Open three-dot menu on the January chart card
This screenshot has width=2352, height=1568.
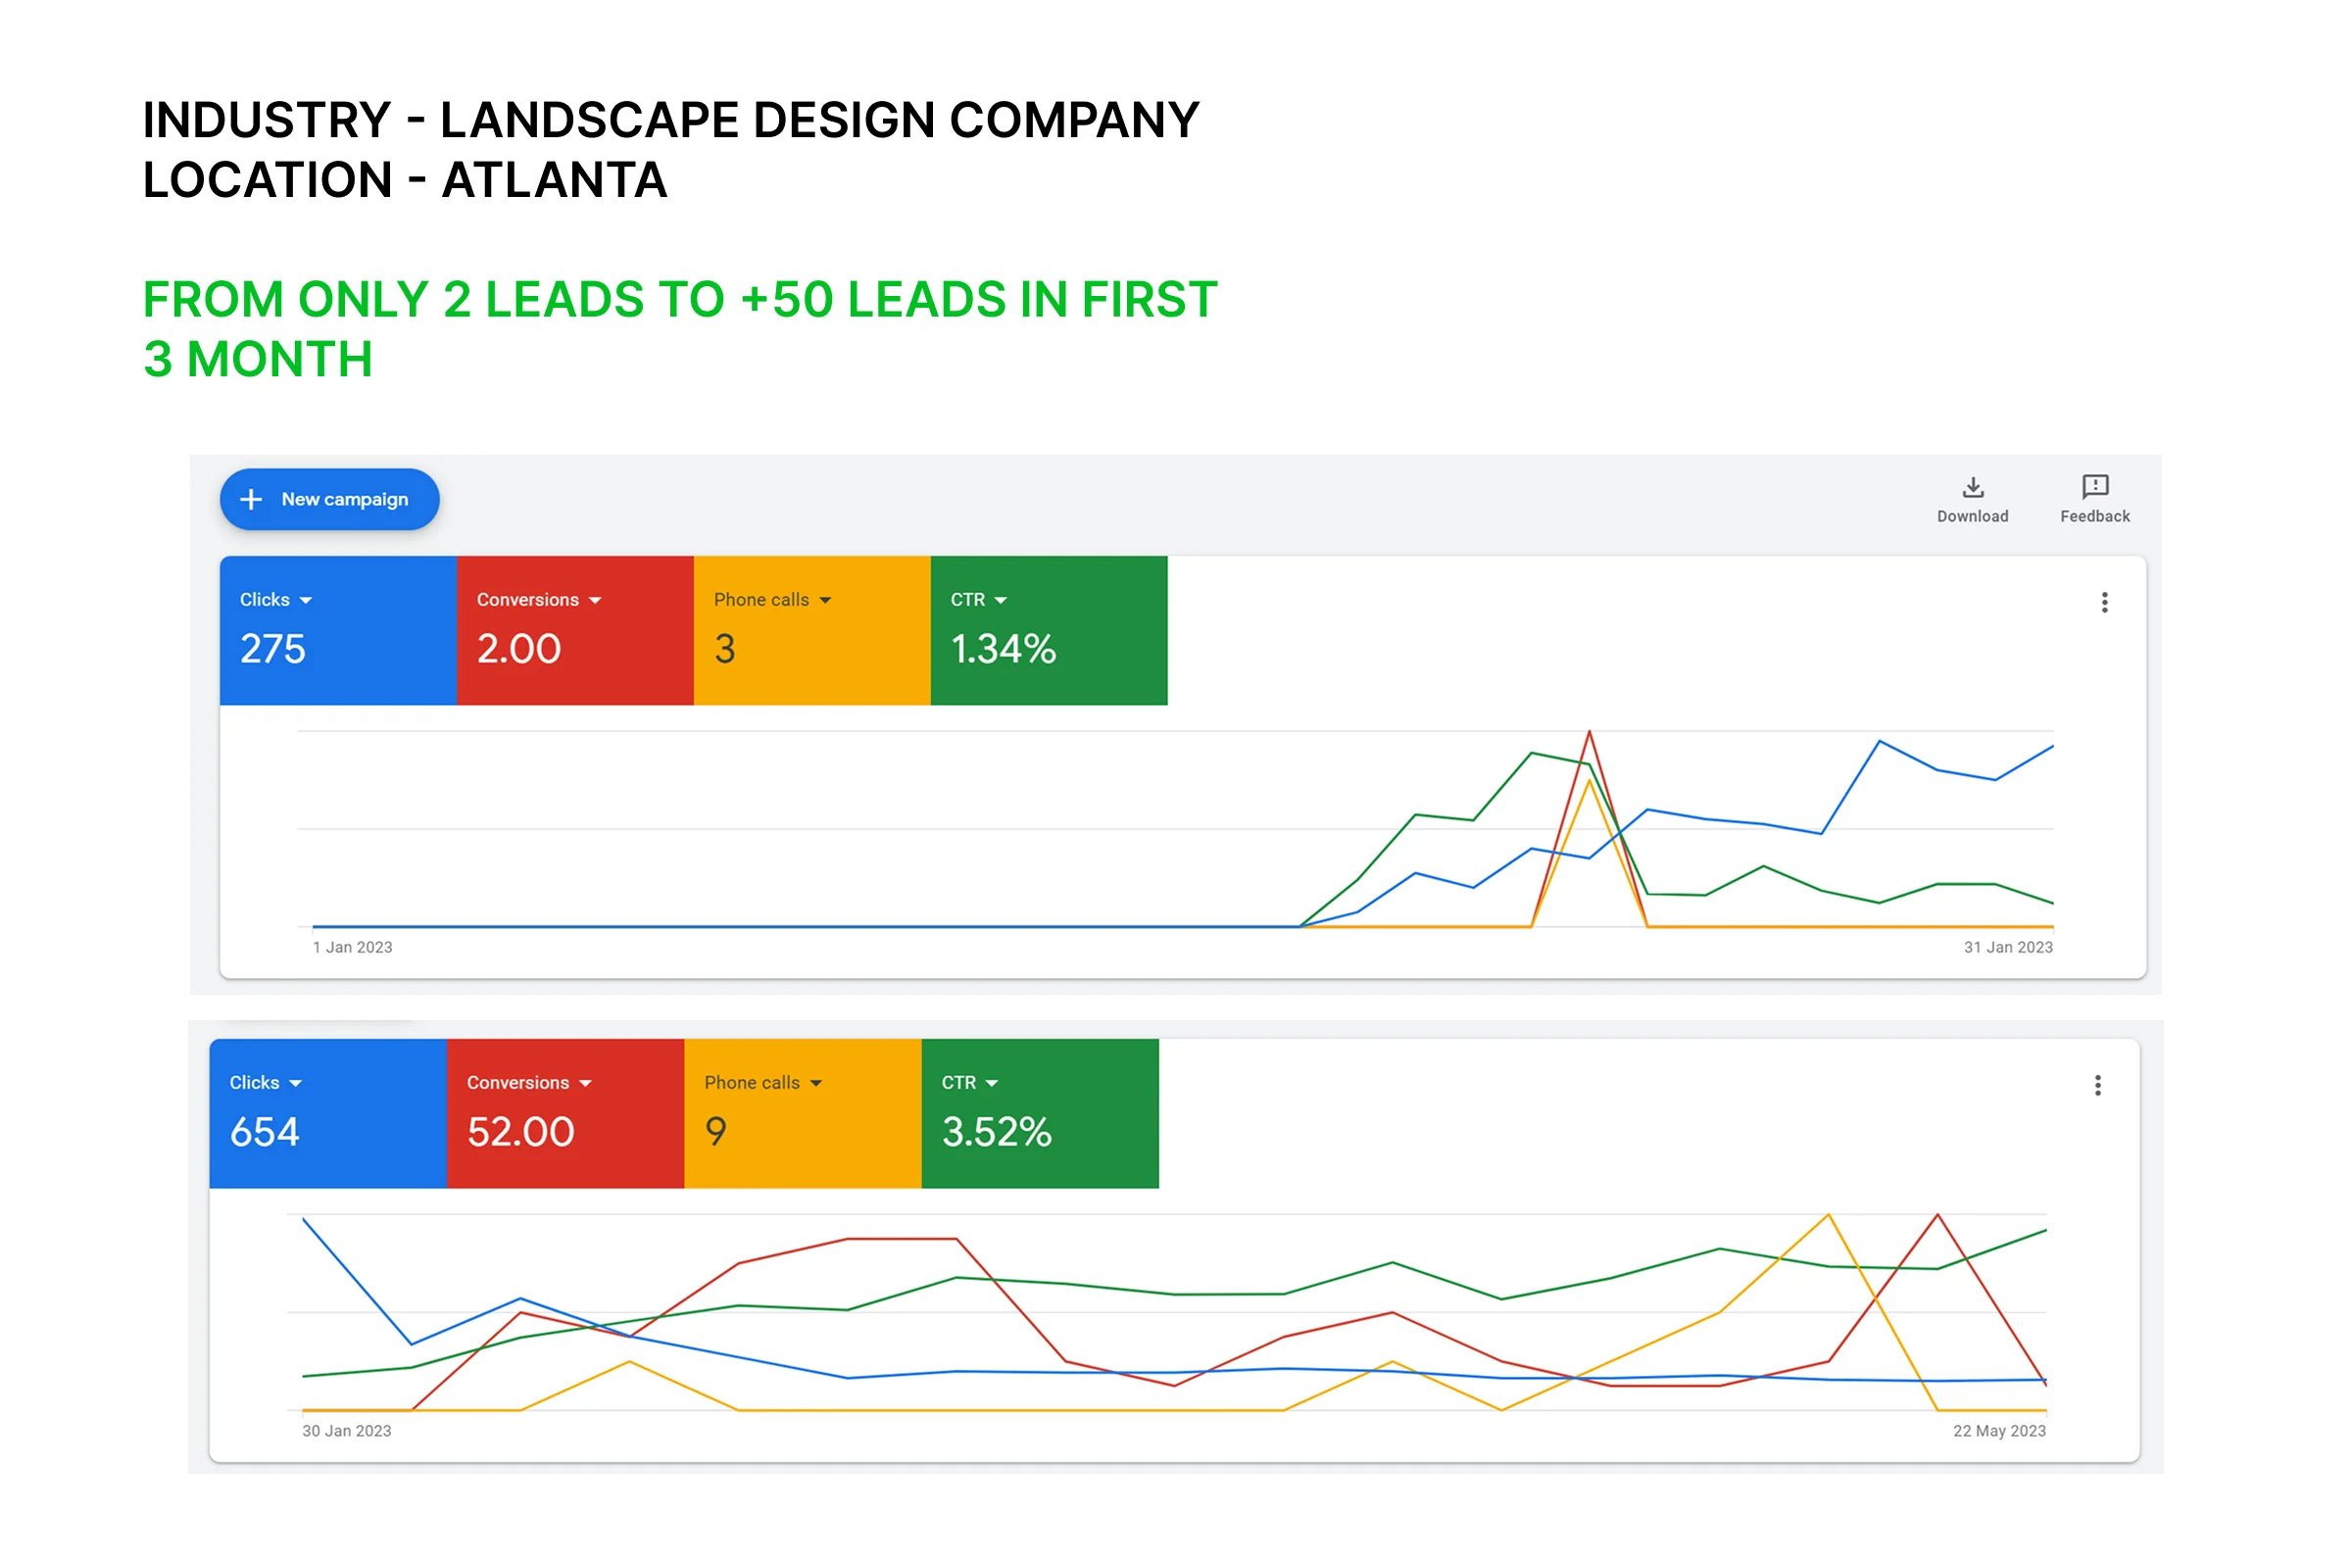pyautogui.click(x=2105, y=602)
